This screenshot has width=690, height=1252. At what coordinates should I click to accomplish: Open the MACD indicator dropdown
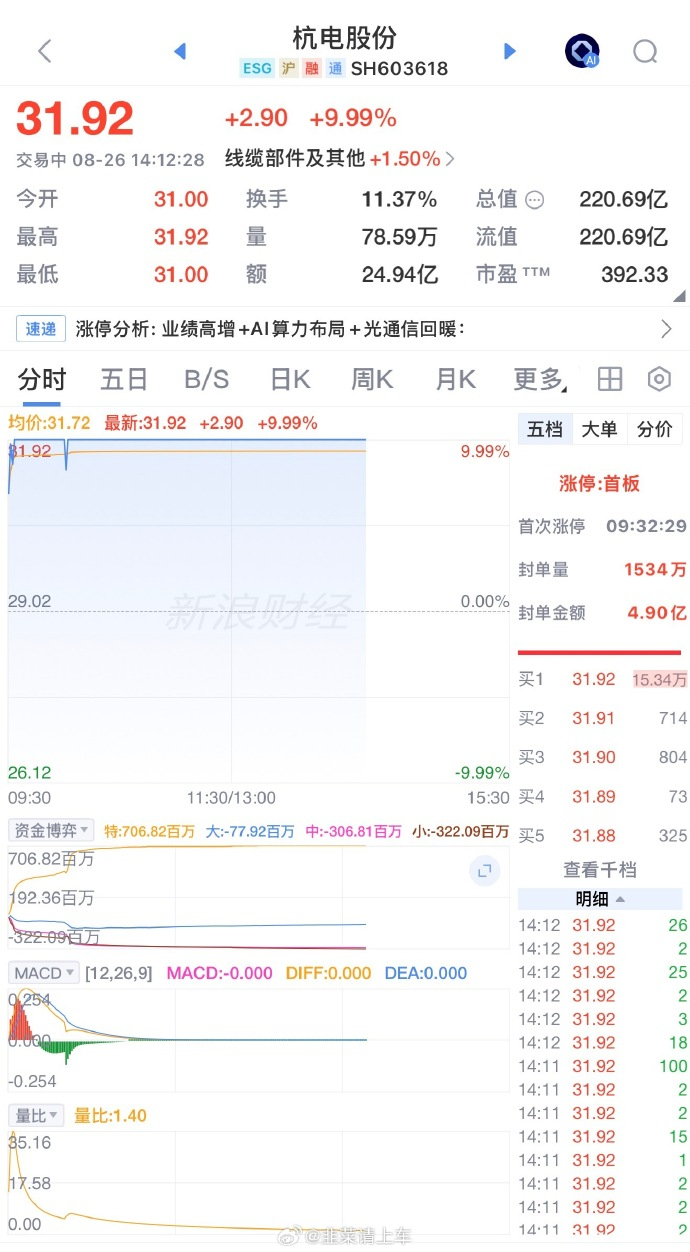(x=44, y=973)
